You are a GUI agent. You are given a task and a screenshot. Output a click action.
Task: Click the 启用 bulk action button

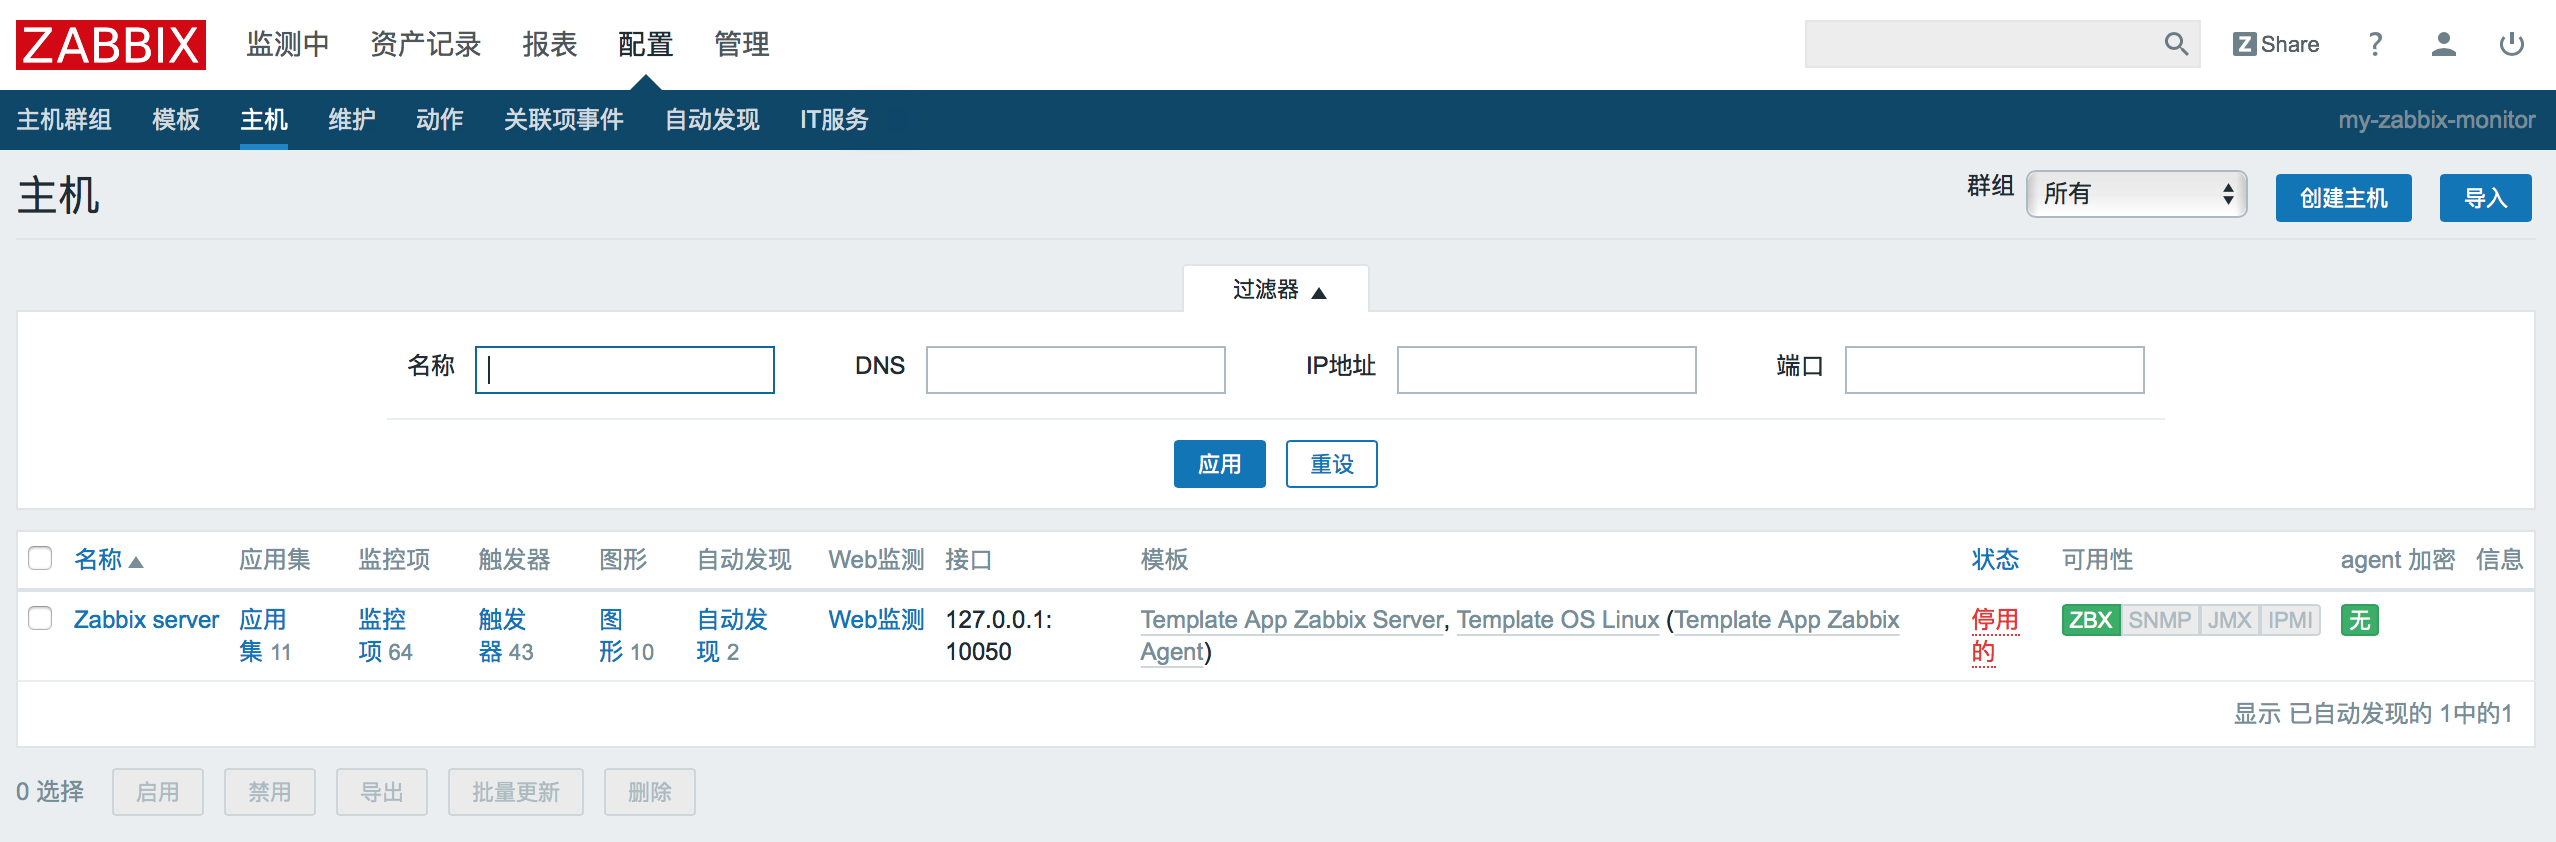click(x=158, y=792)
